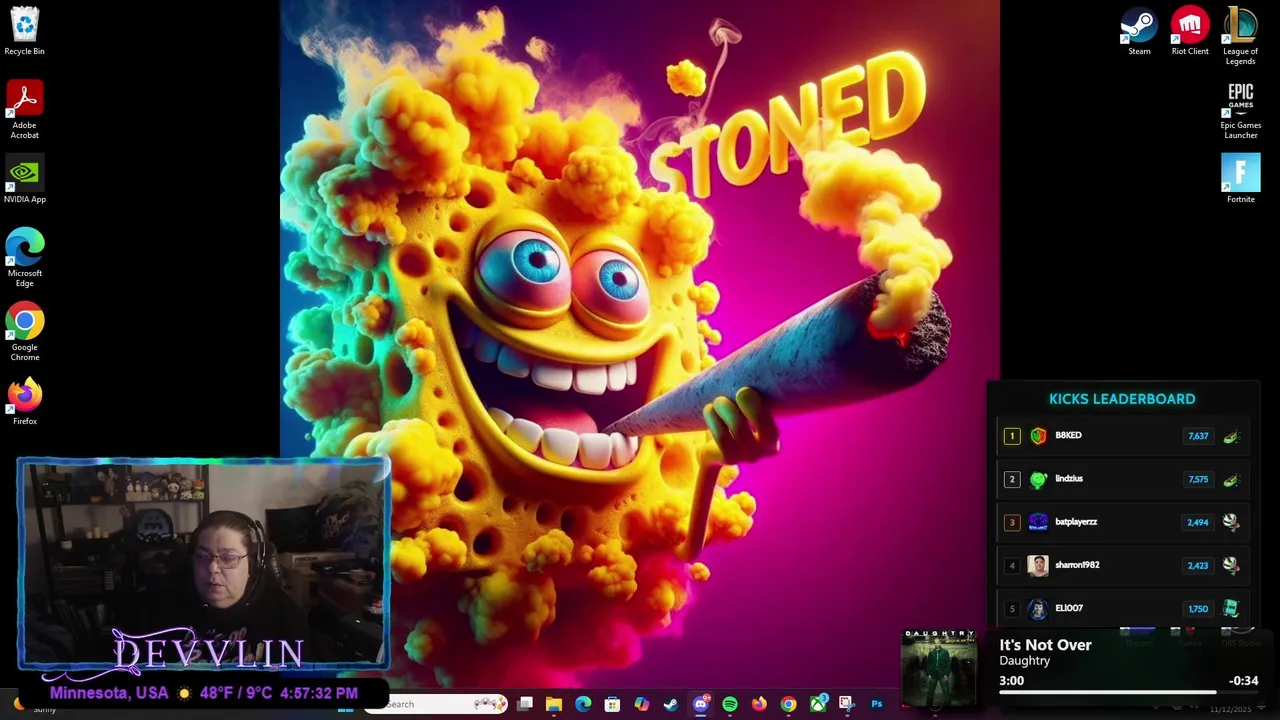Open Firefox from the taskbar
The image size is (1280, 720).
click(x=759, y=704)
